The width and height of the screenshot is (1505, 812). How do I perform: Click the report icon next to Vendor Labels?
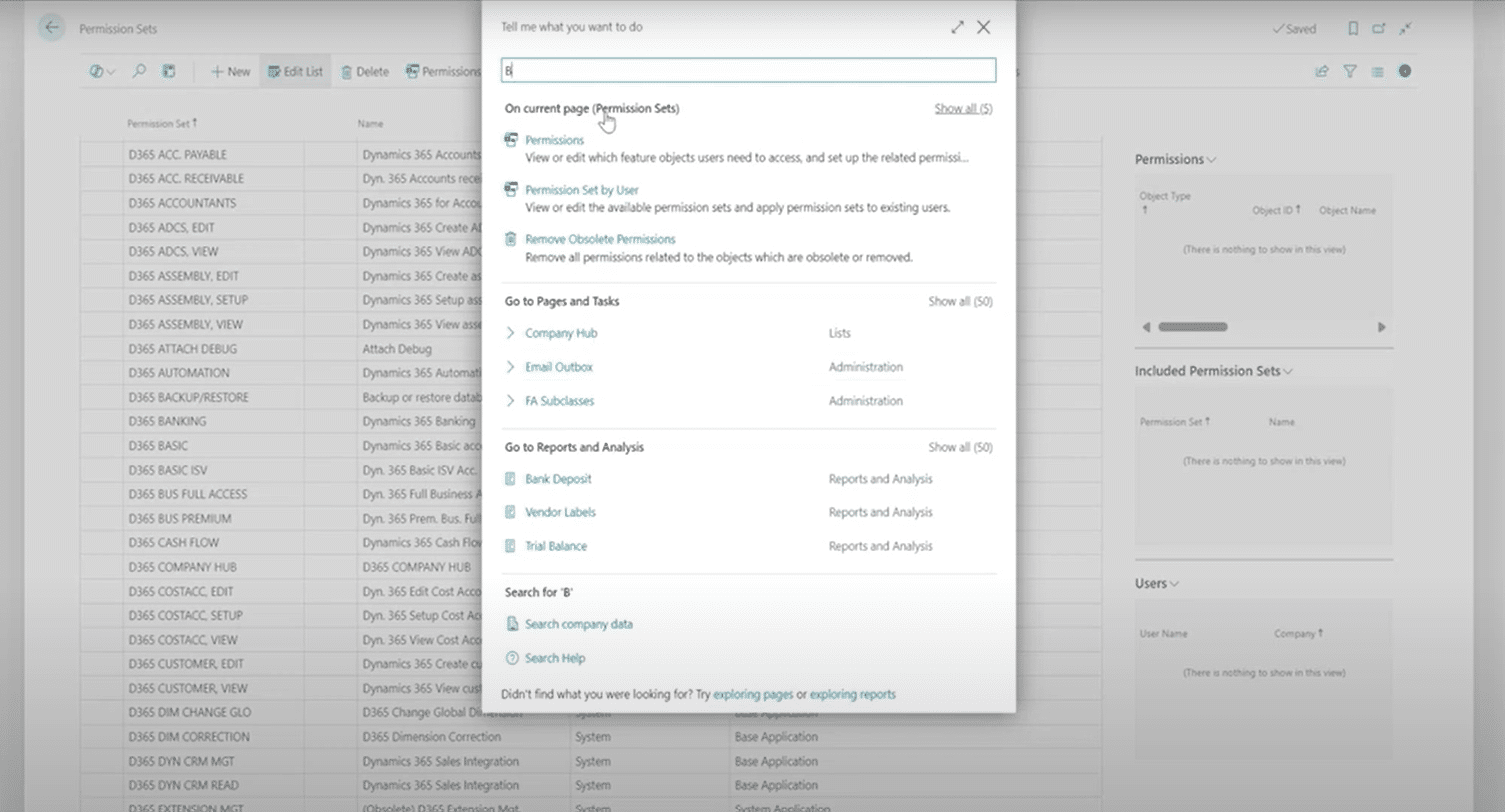click(511, 512)
